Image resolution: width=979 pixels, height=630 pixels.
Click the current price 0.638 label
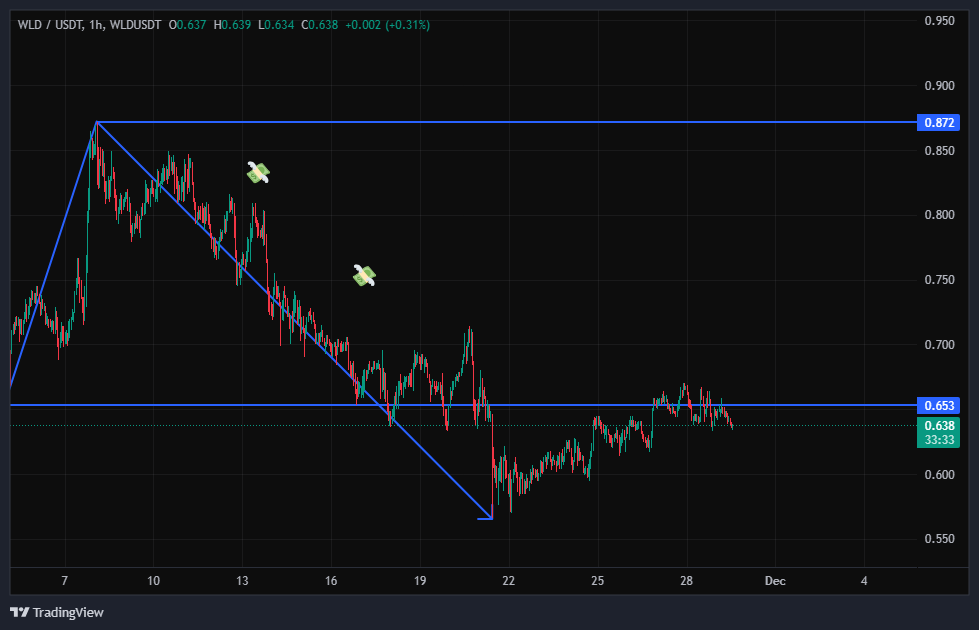click(x=937, y=425)
